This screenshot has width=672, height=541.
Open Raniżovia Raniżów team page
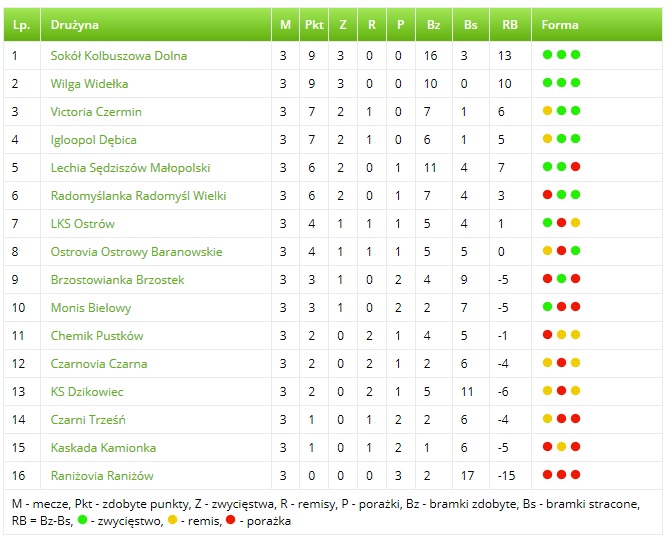pyautogui.click(x=102, y=476)
